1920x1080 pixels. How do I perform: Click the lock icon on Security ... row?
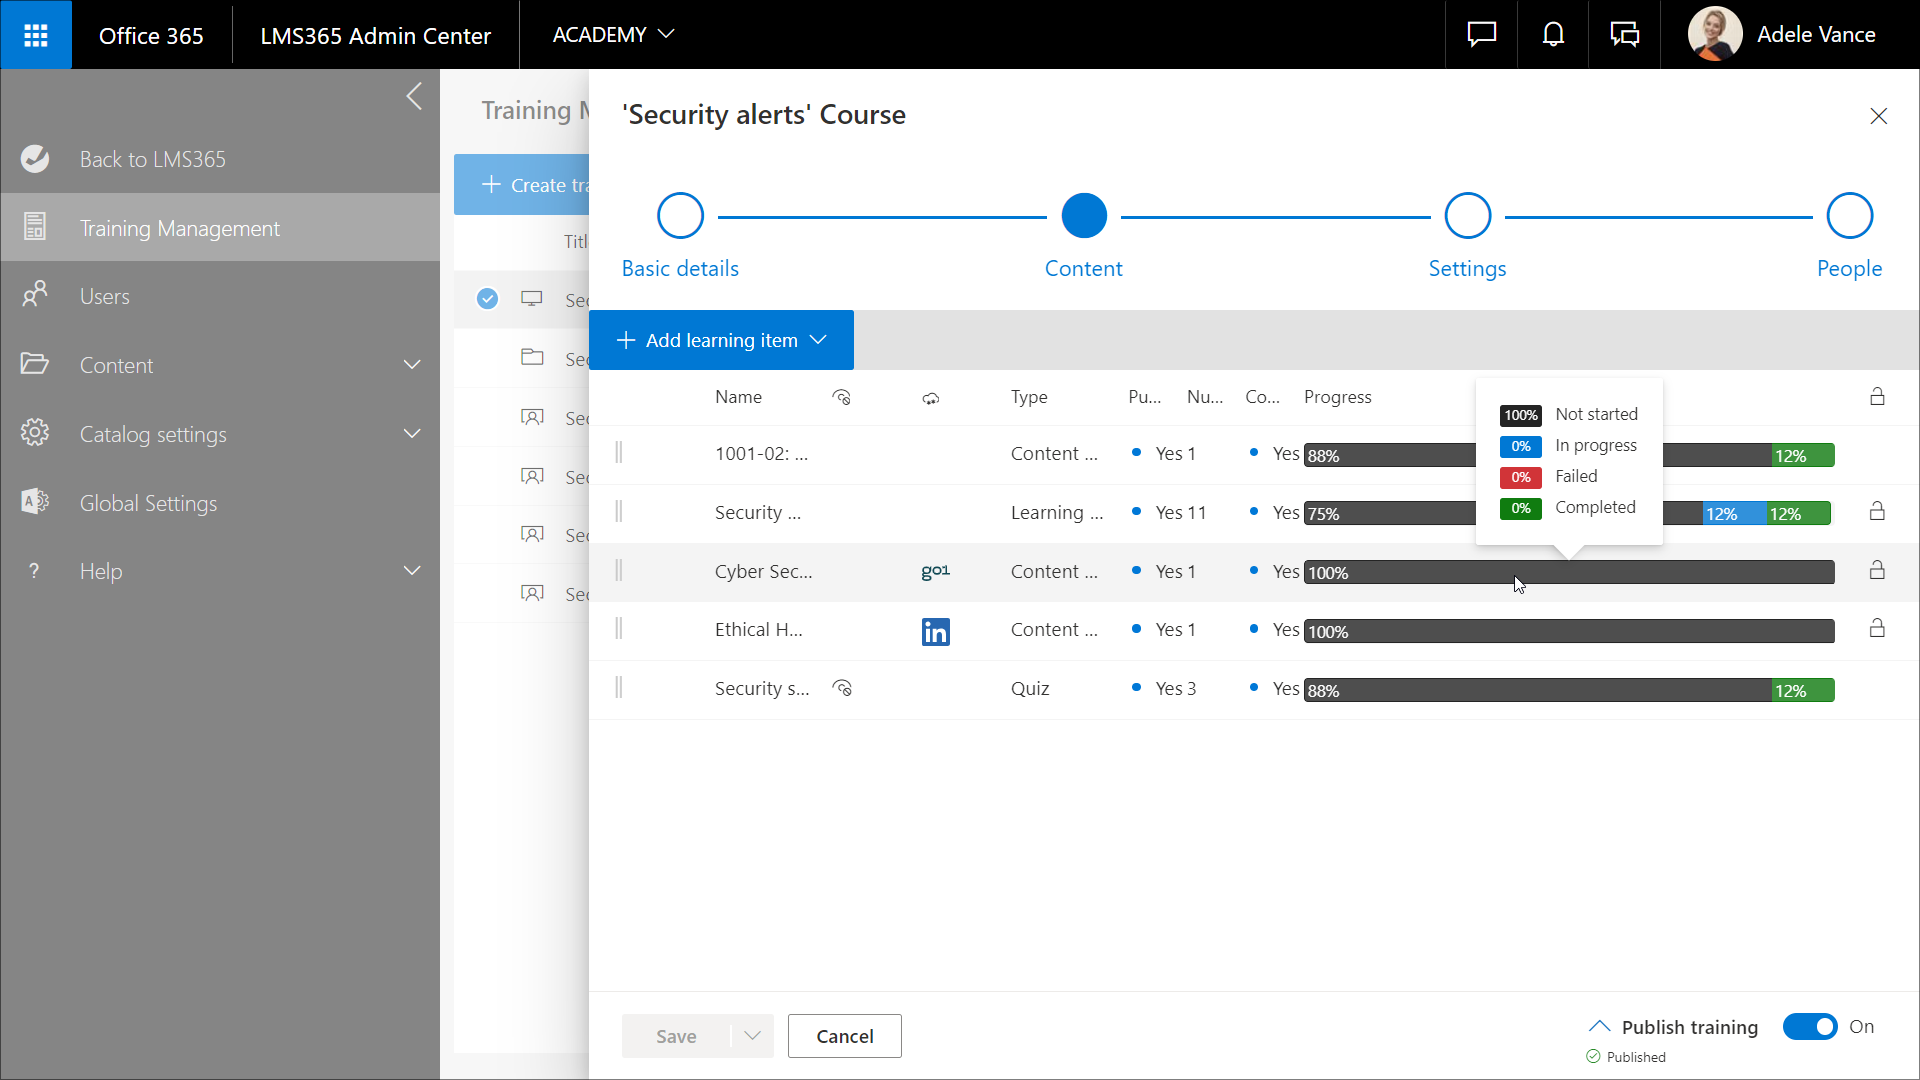point(1877,512)
